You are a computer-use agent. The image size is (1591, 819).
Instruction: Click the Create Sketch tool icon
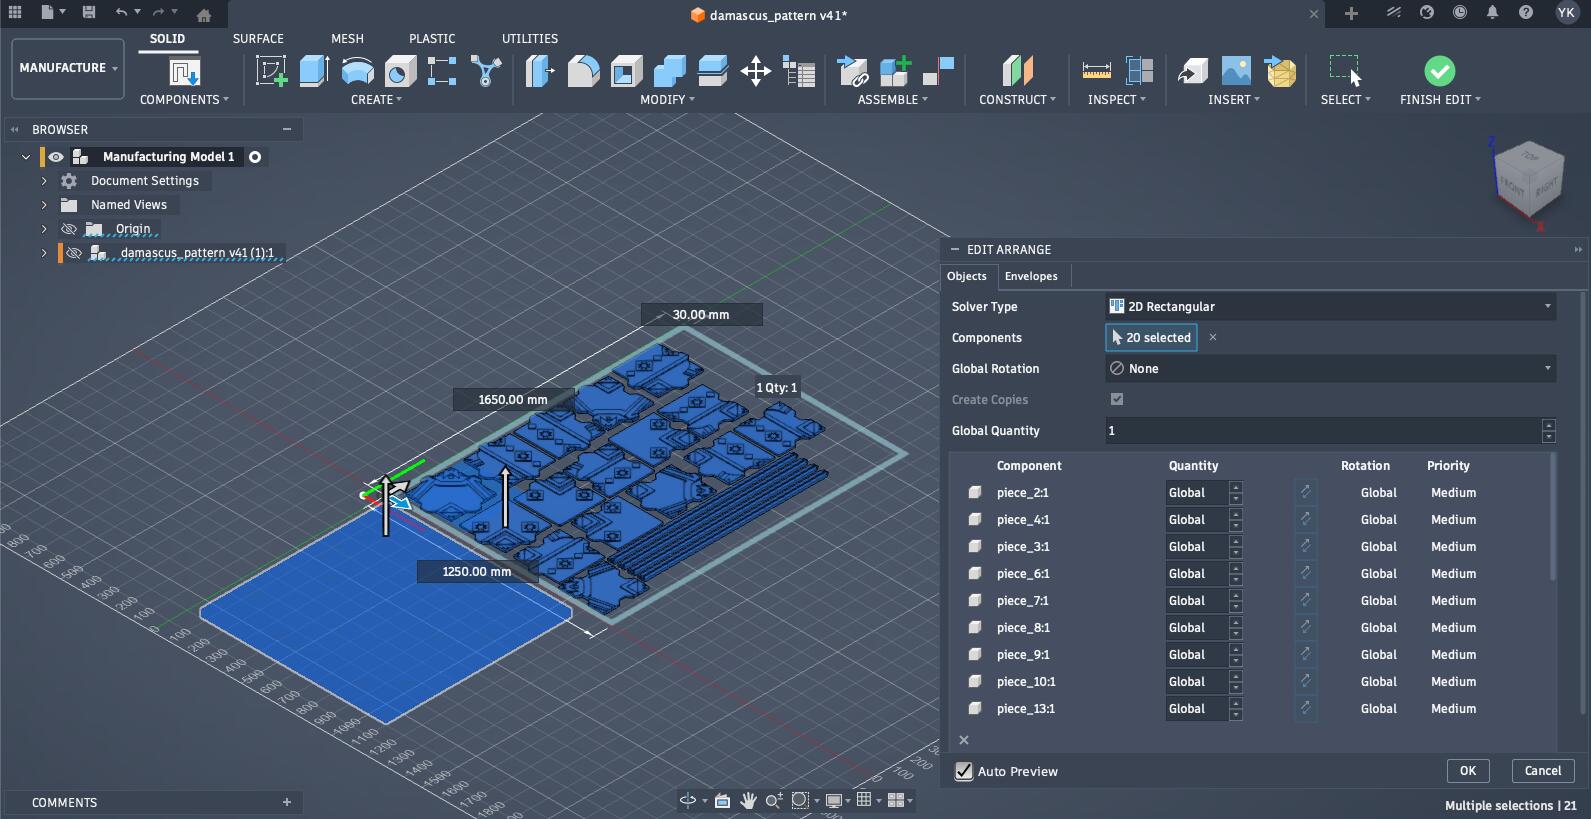[271, 71]
